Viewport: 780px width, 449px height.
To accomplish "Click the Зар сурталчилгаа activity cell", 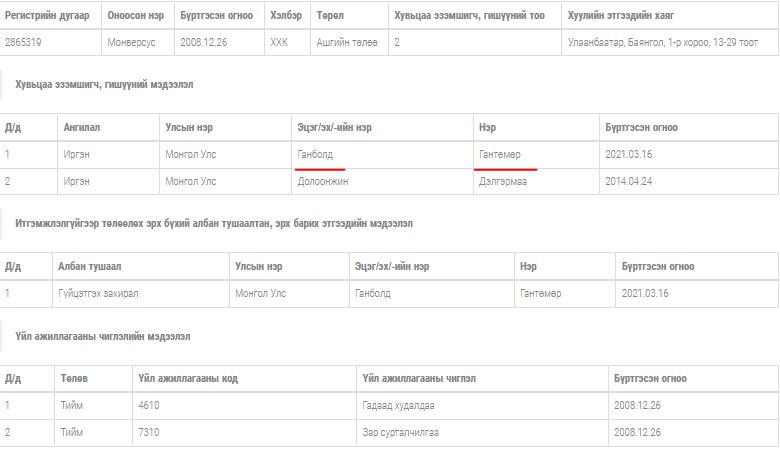I will point(401,432).
